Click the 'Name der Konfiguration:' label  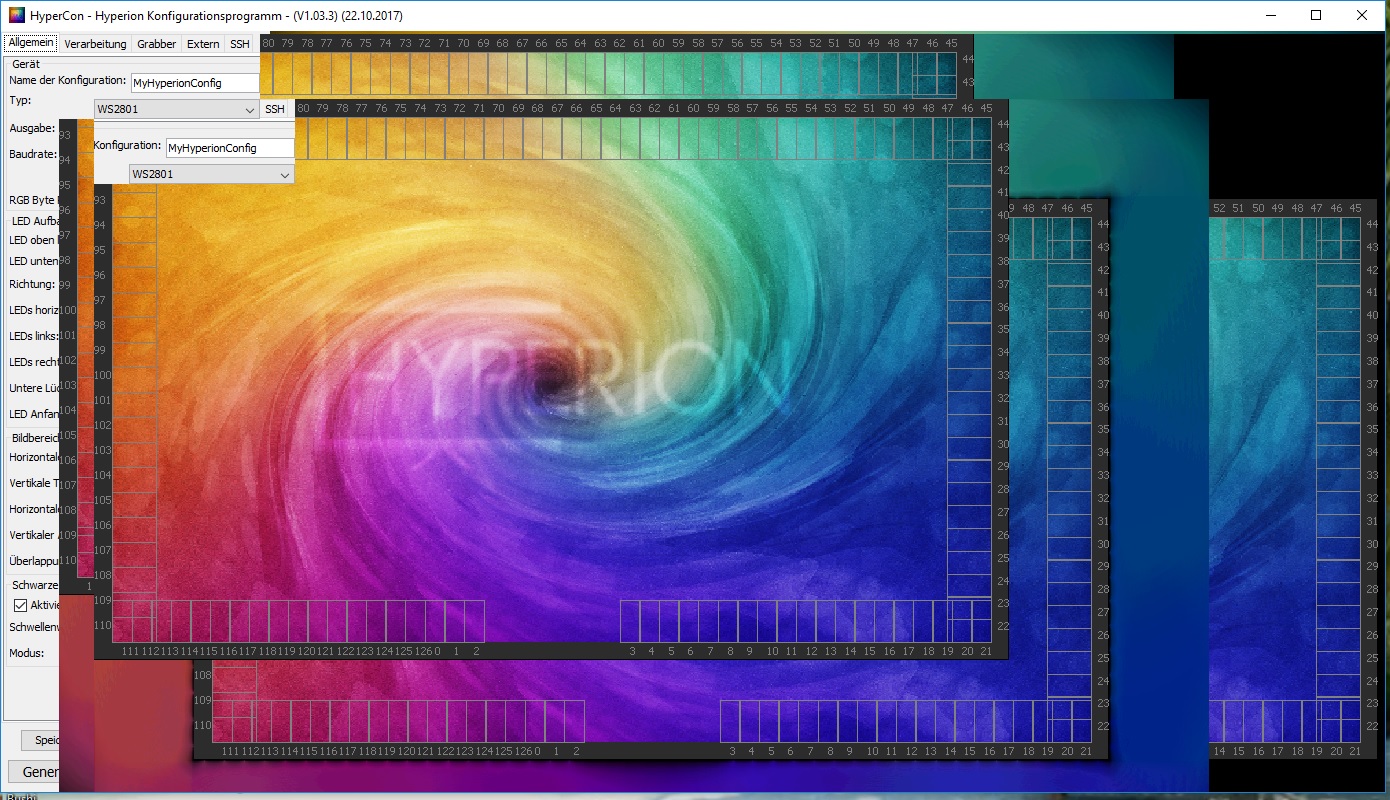pyautogui.click(x=68, y=80)
